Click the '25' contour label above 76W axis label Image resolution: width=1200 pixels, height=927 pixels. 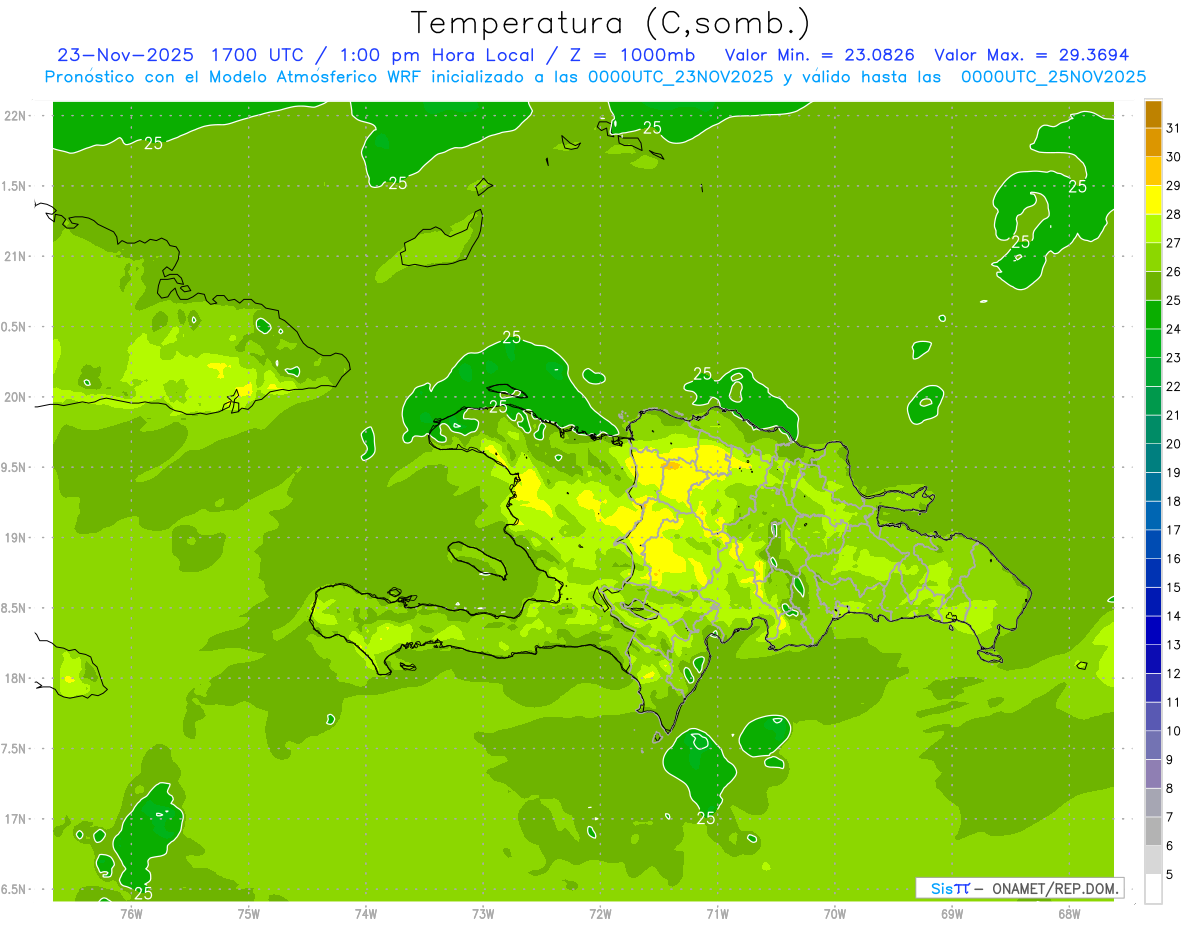click(x=143, y=893)
